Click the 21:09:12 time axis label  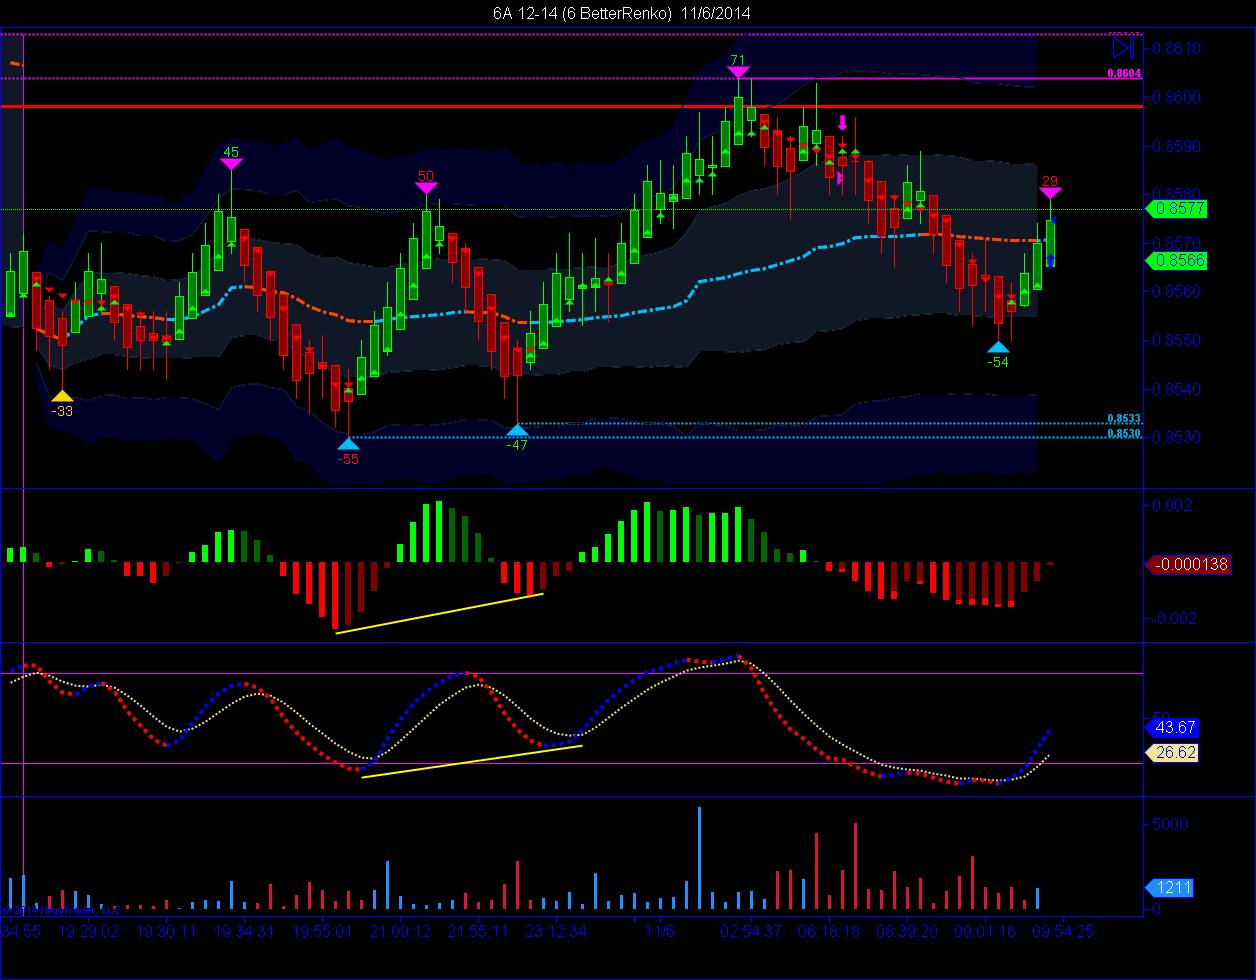[400, 930]
